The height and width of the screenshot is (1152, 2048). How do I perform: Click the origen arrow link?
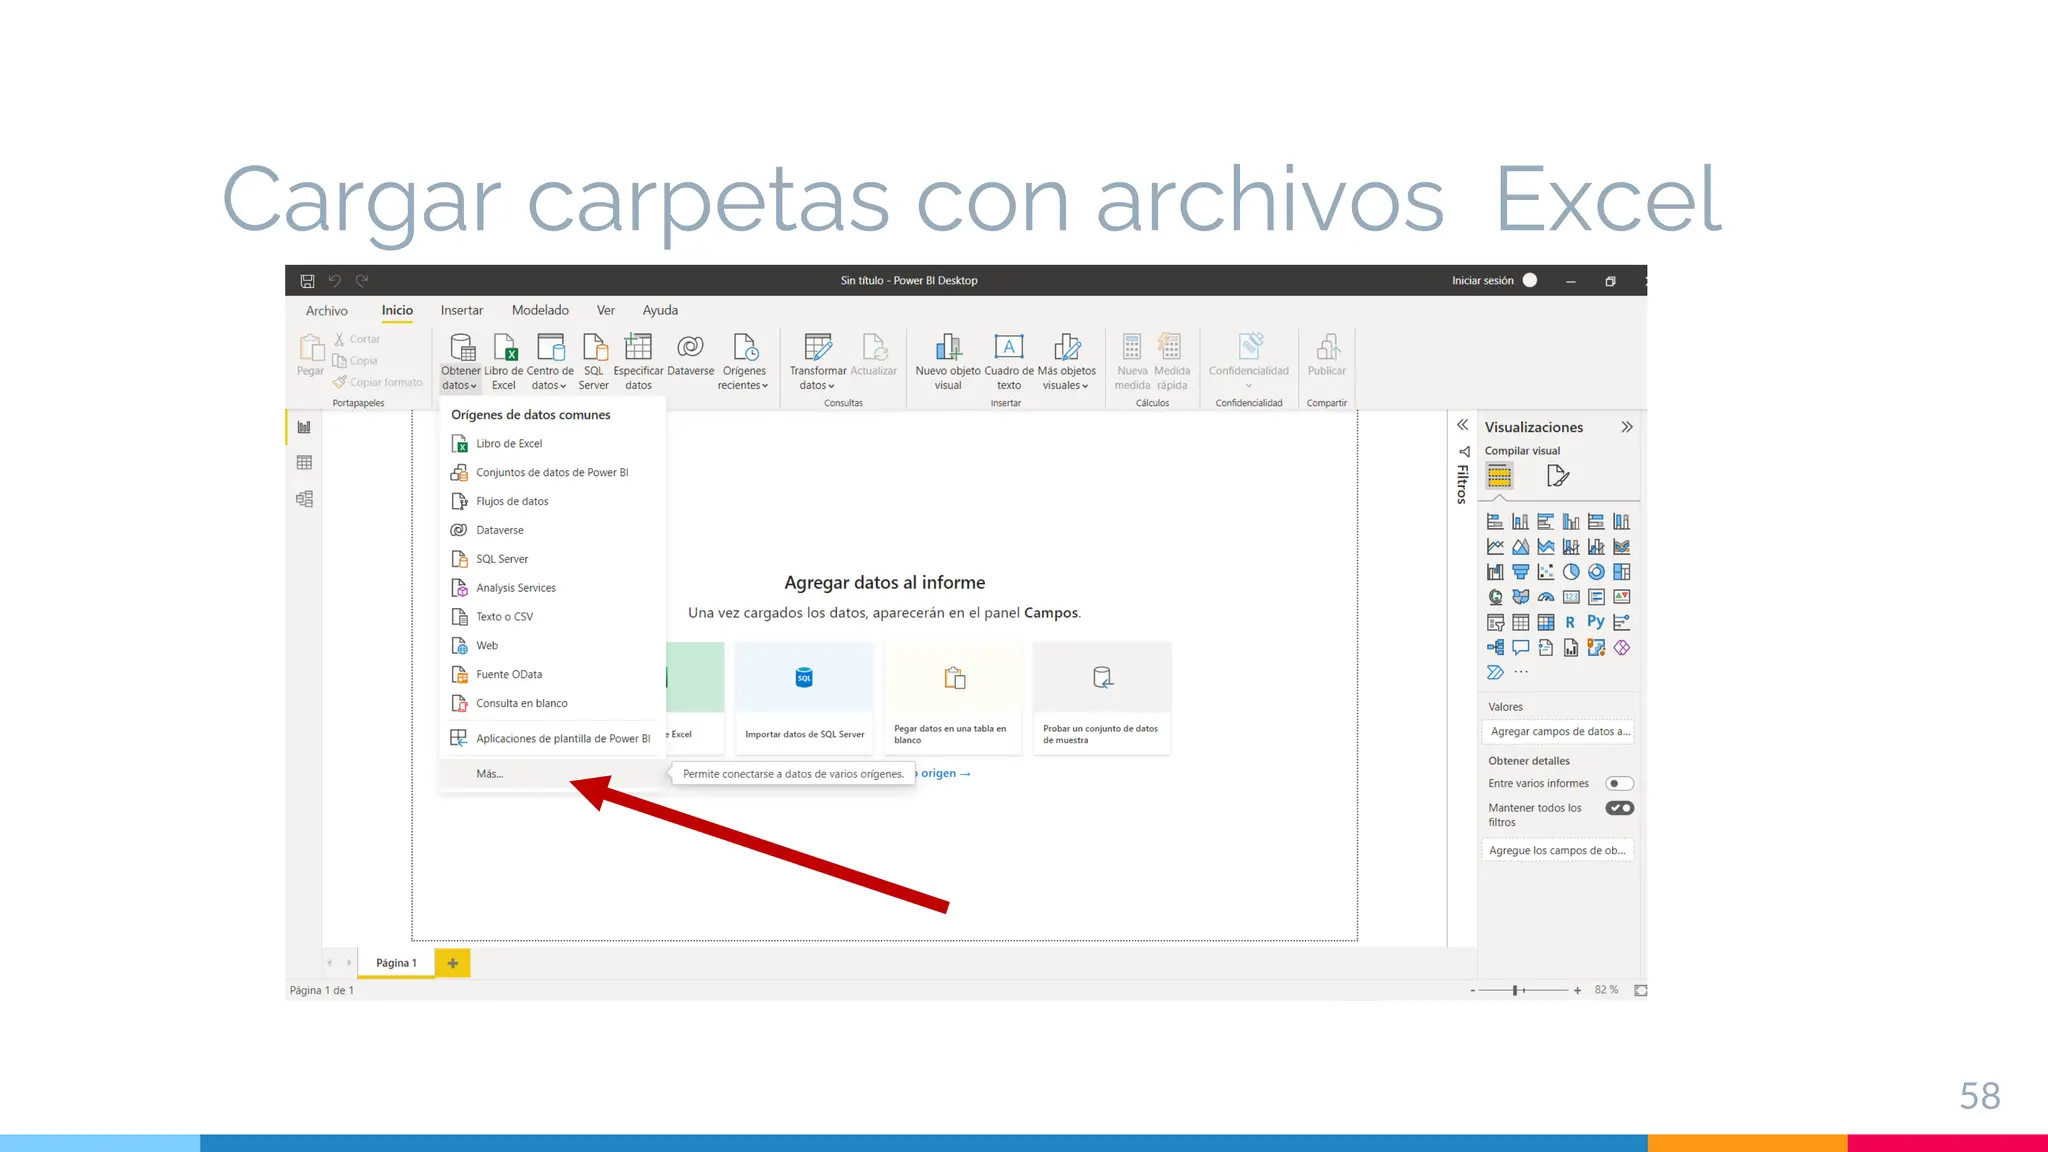point(944,774)
